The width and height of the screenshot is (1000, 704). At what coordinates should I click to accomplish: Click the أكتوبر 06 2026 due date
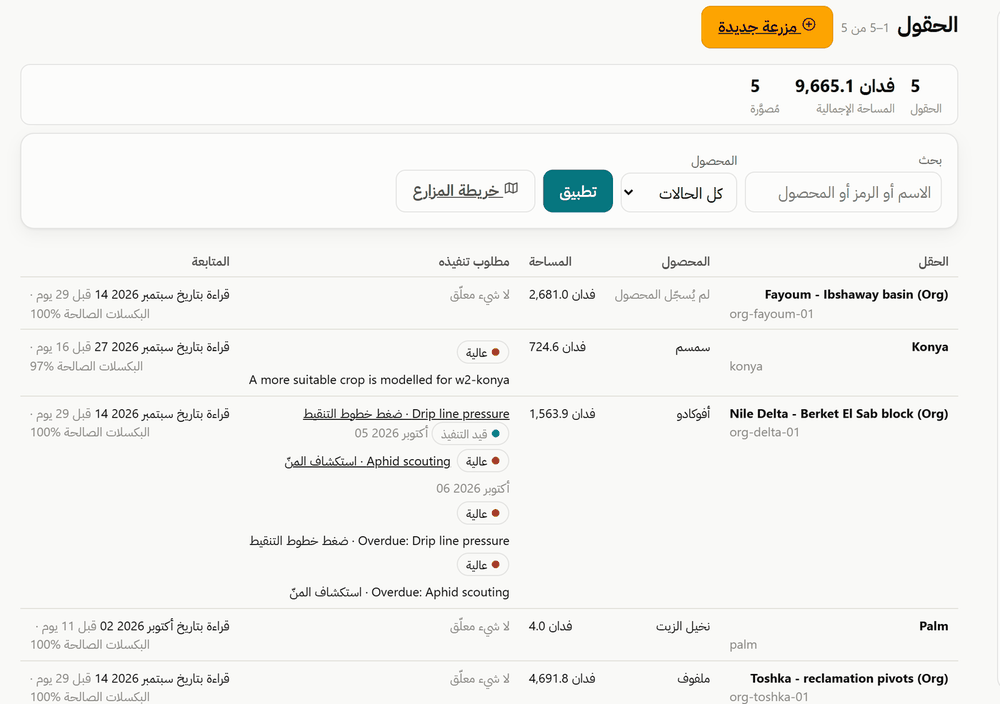click(473, 488)
